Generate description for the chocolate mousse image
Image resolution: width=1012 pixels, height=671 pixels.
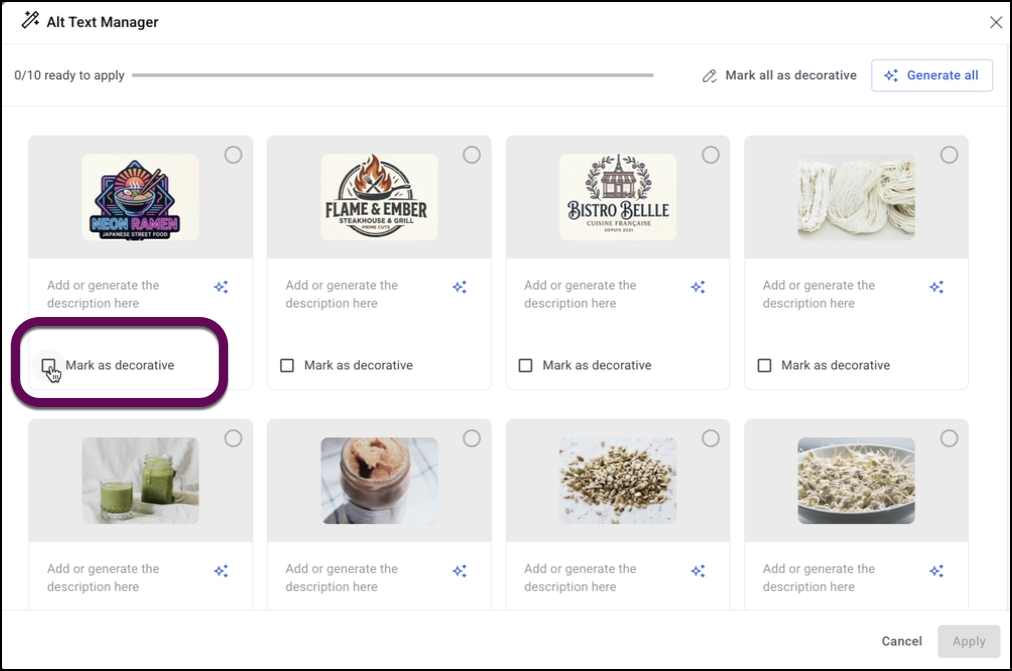(x=460, y=571)
